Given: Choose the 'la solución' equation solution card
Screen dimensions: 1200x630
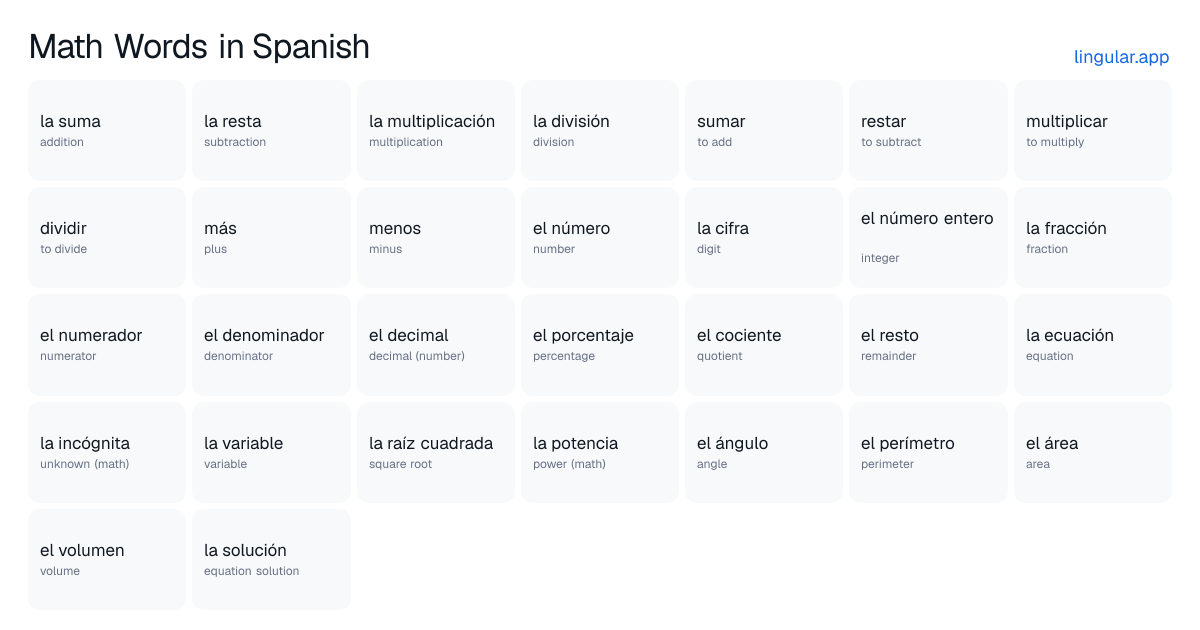Looking at the screenshot, I should [x=271, y=559].
